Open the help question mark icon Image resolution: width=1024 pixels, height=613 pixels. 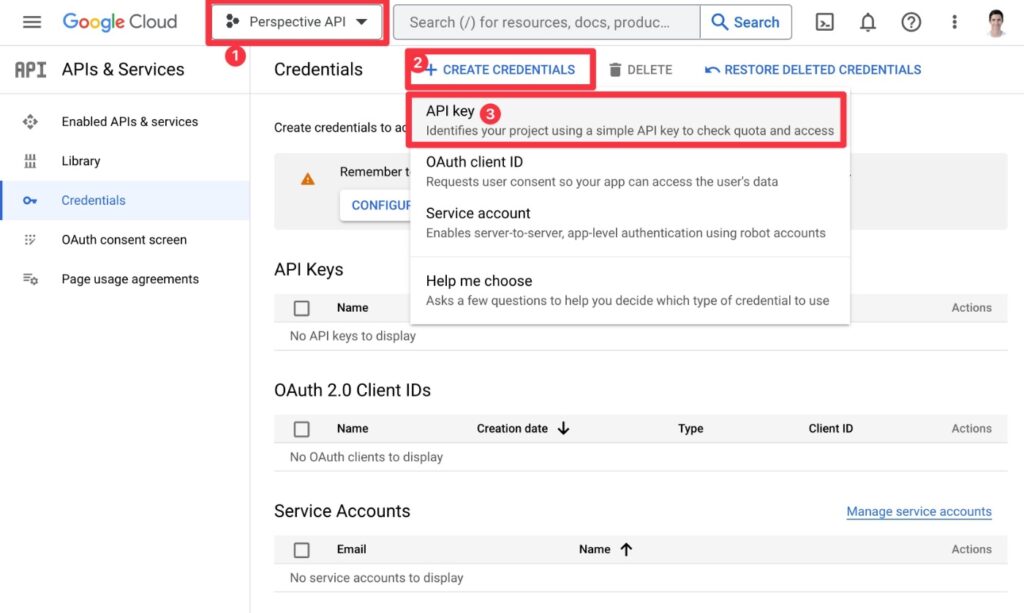911,22
